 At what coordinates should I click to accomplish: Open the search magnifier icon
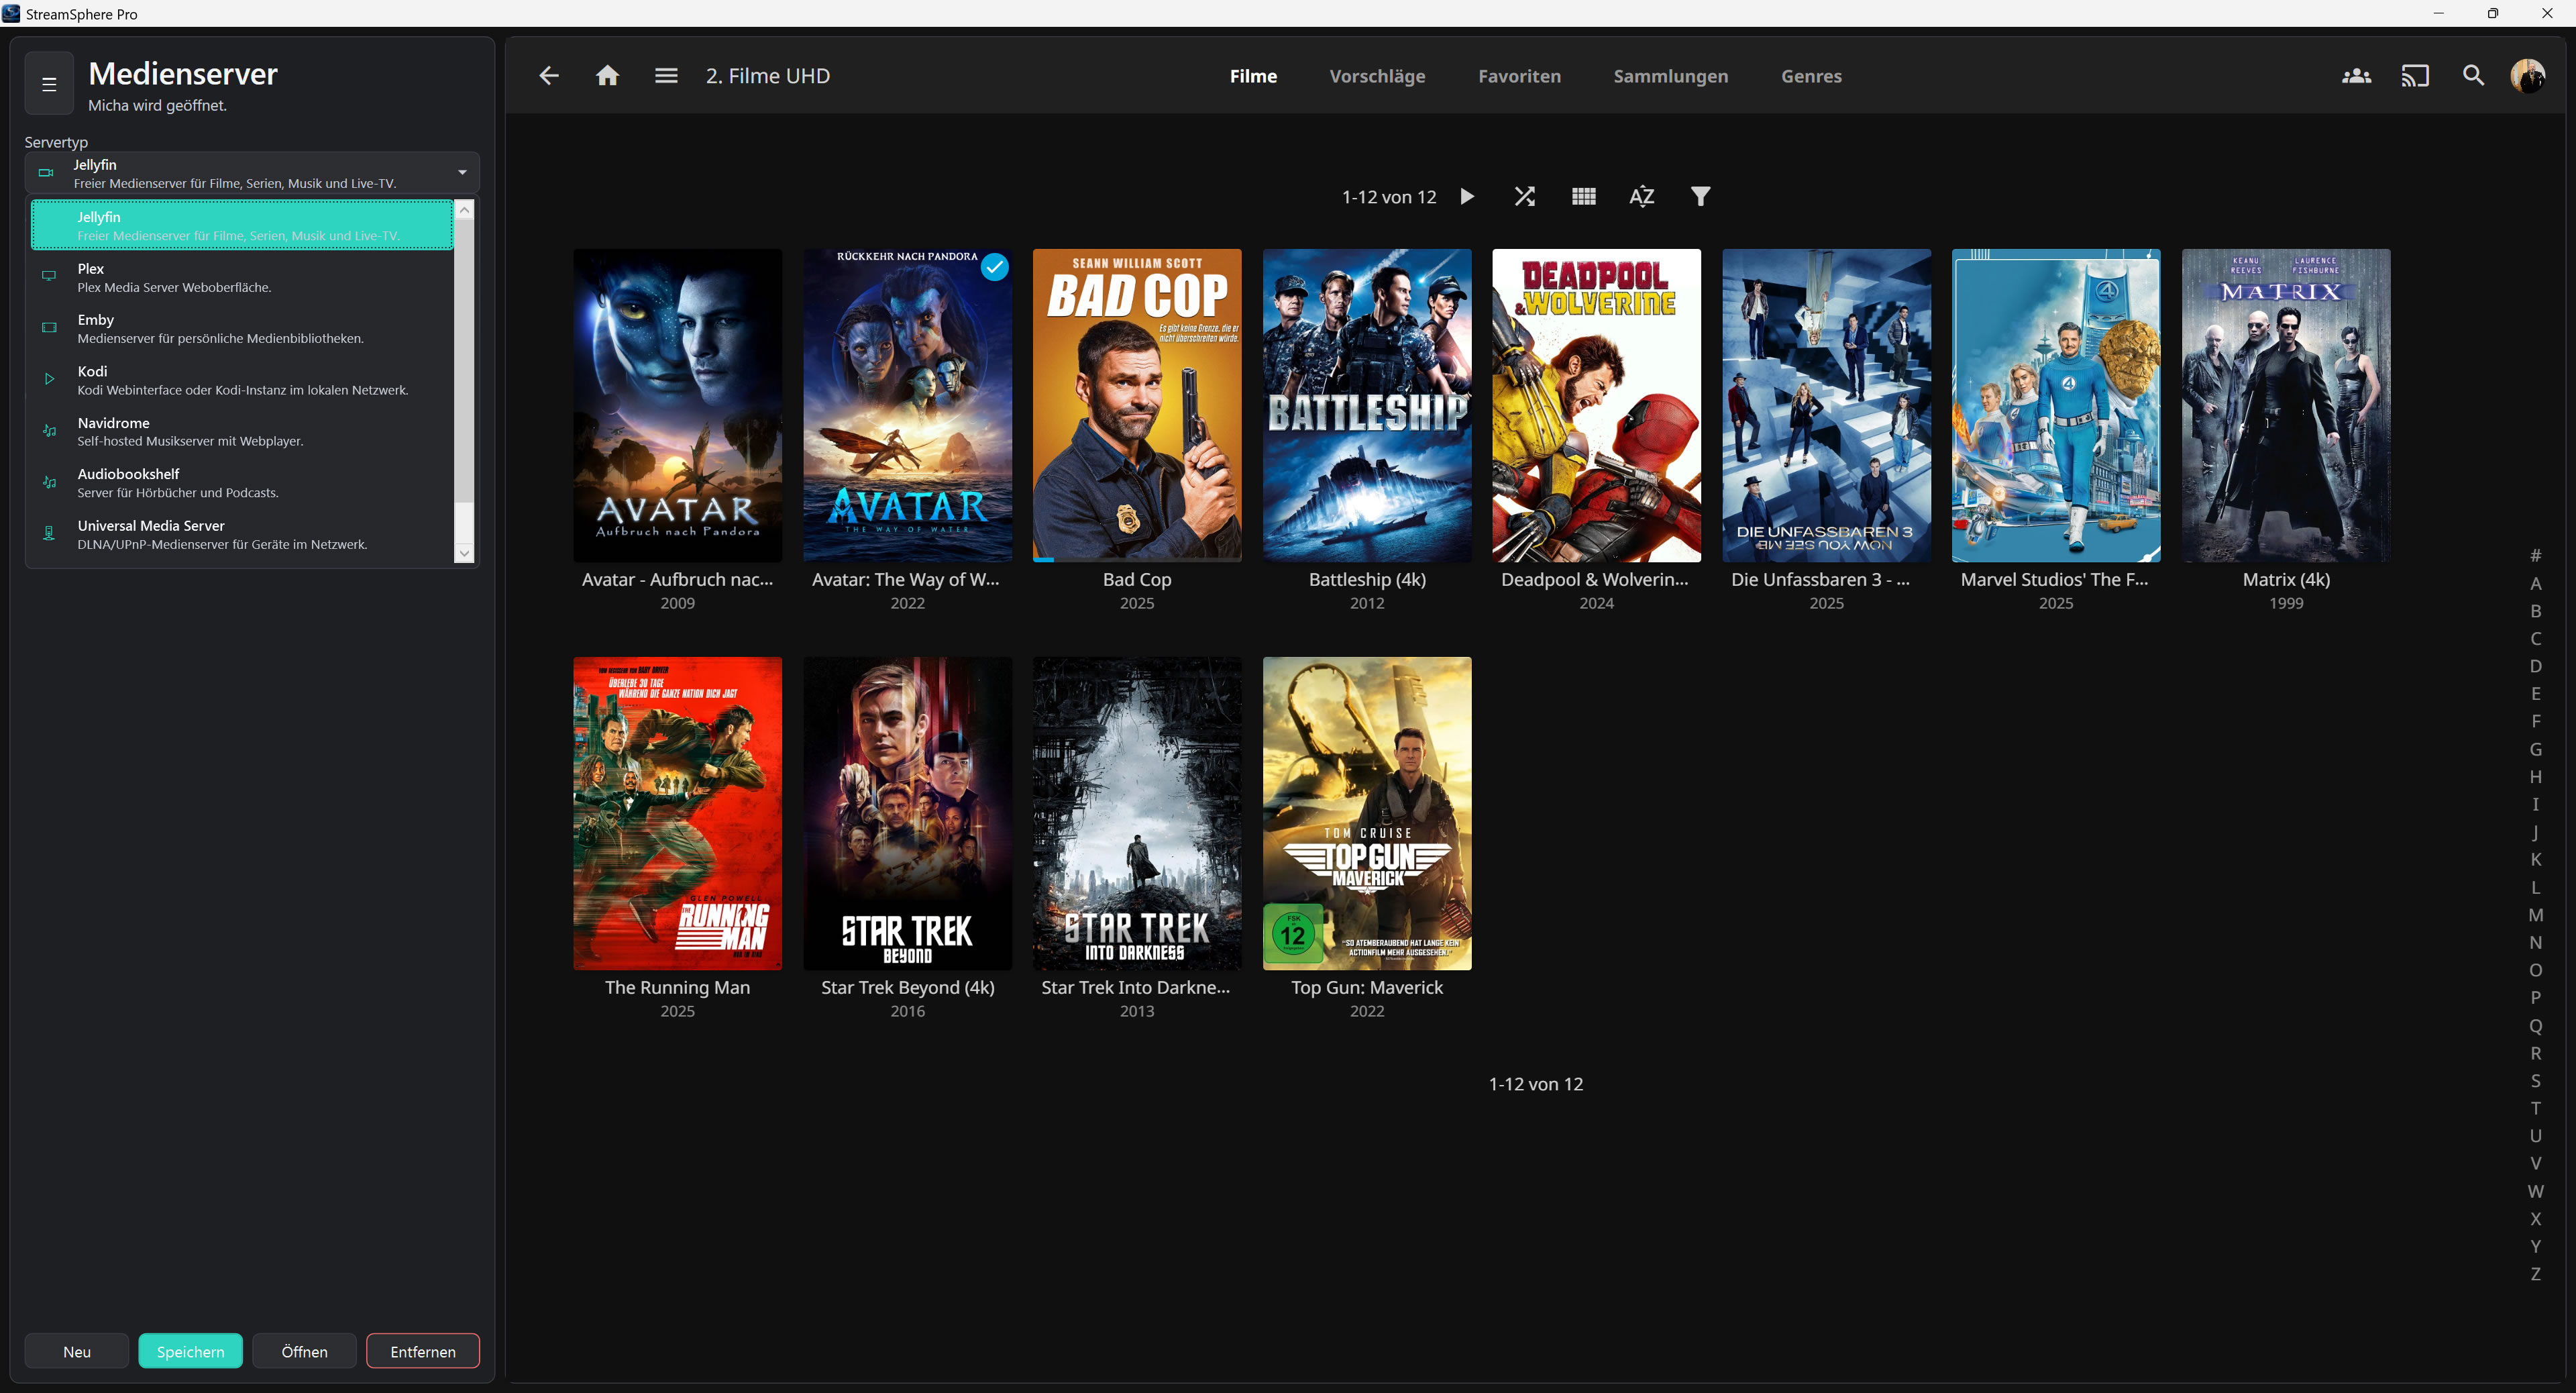[2473, 76]
